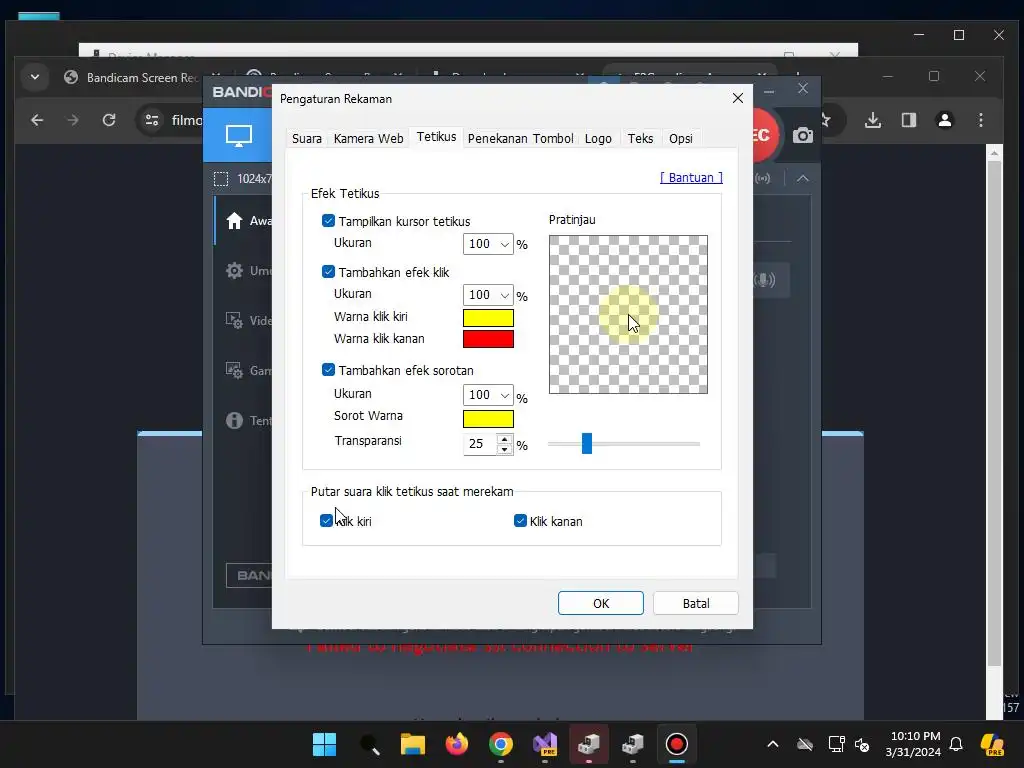The image size is (1024, 768).
Task: Select Bandicam screen recording mode monitor icon
Action: click(x=238, y=136)
